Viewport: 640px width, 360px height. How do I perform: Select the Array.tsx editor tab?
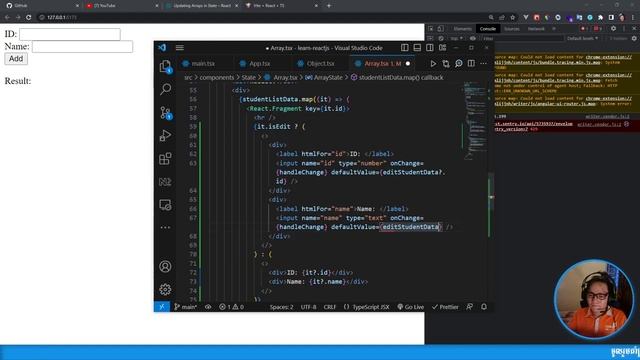pyautogui.click(x=382, y=64)
